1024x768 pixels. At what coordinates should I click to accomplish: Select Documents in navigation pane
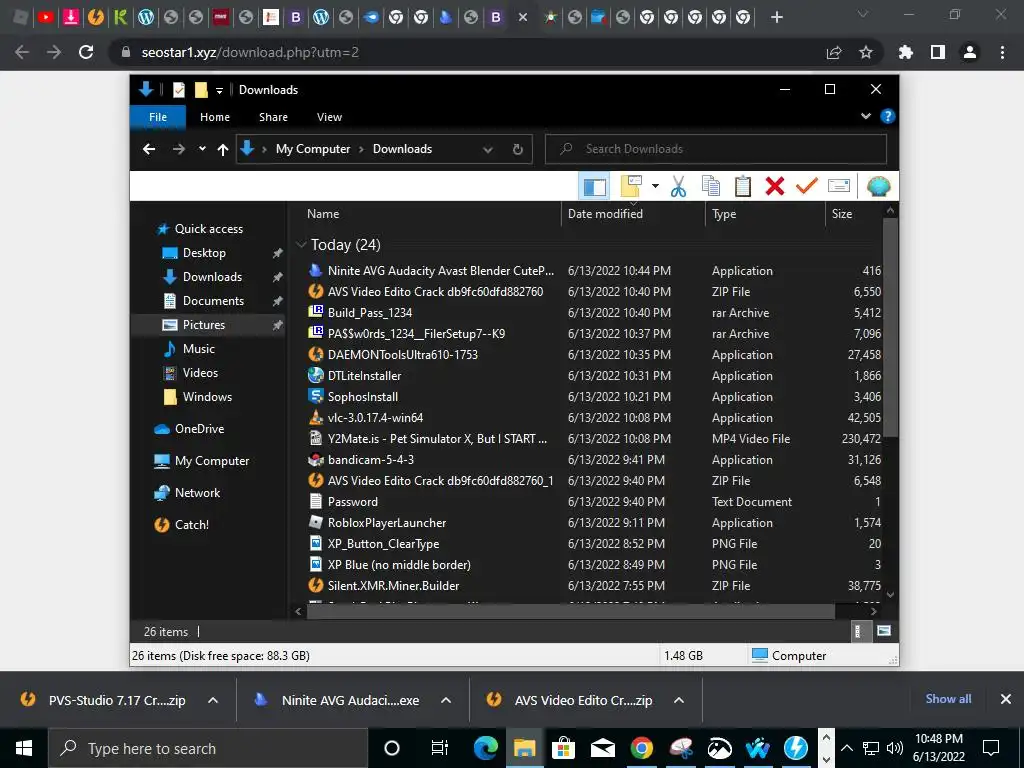[213, 300]
